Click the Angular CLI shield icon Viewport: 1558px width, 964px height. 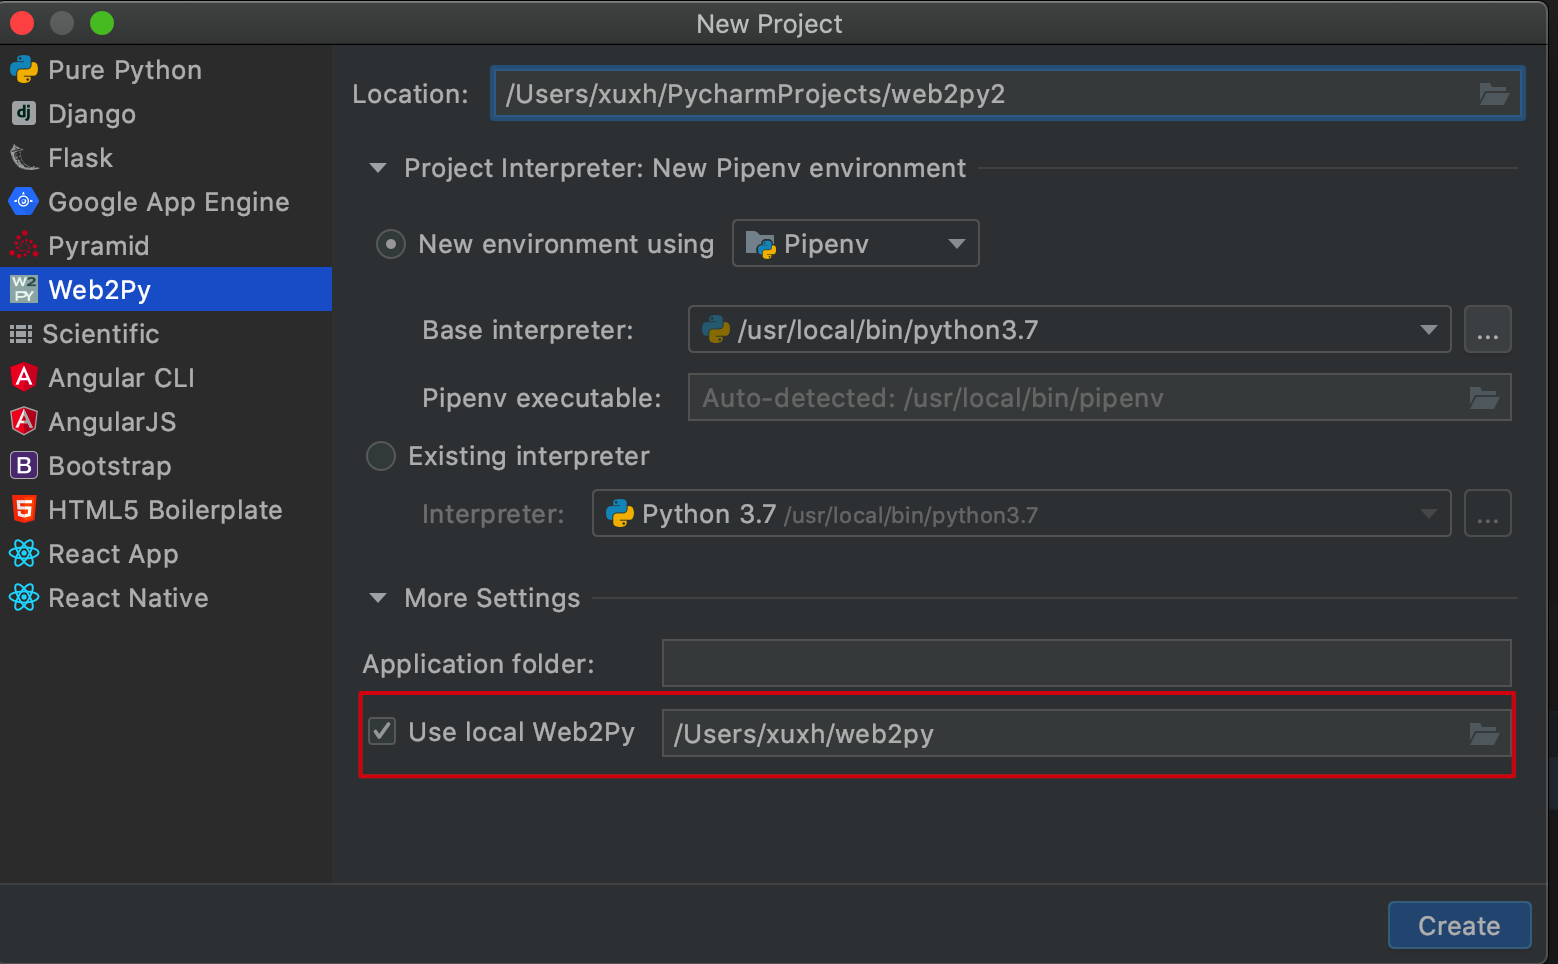point(24,378)
